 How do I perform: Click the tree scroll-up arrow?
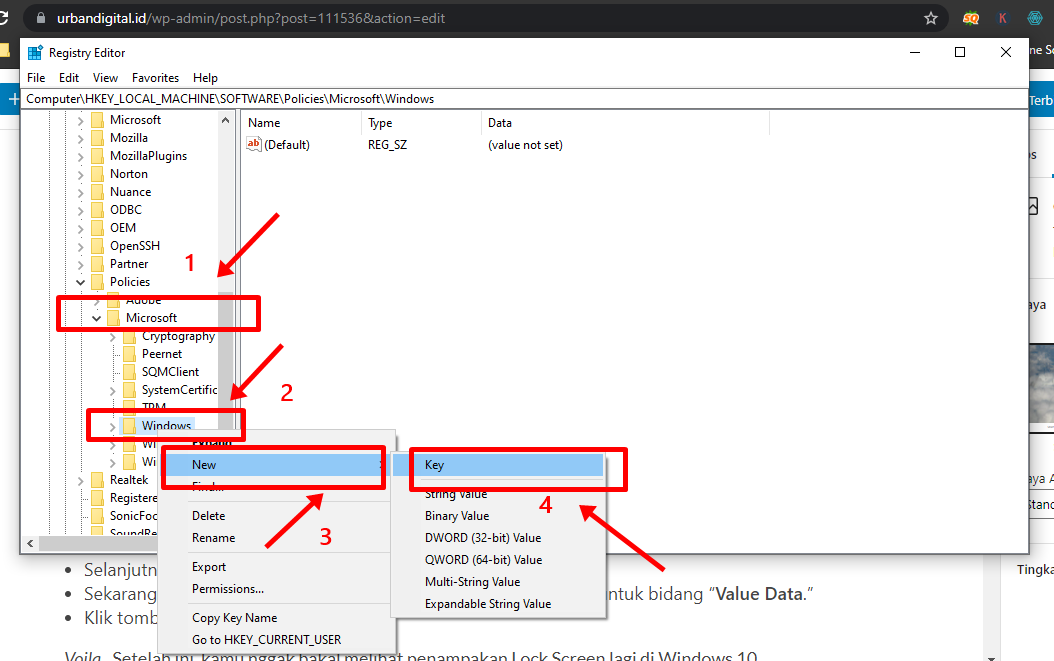[x=225, y=120]
